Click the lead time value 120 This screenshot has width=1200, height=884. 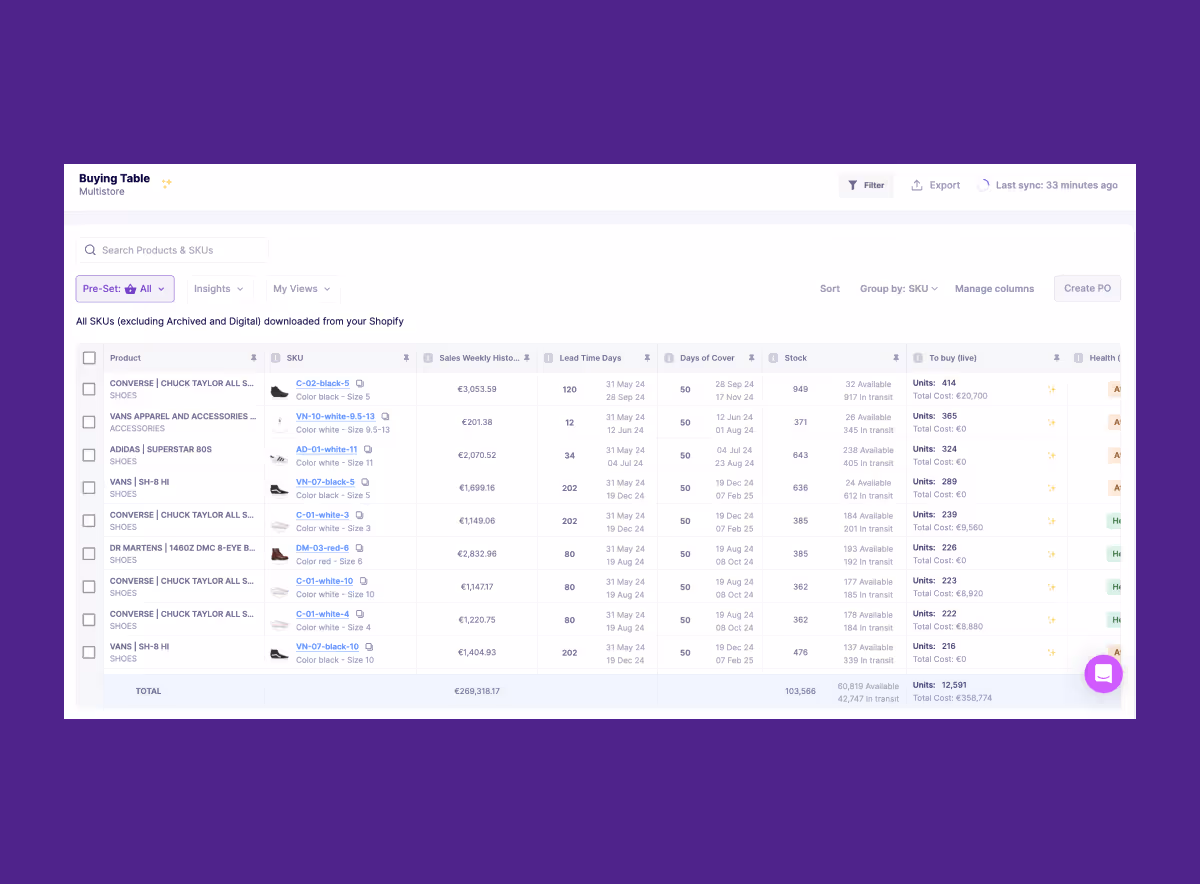569,389
